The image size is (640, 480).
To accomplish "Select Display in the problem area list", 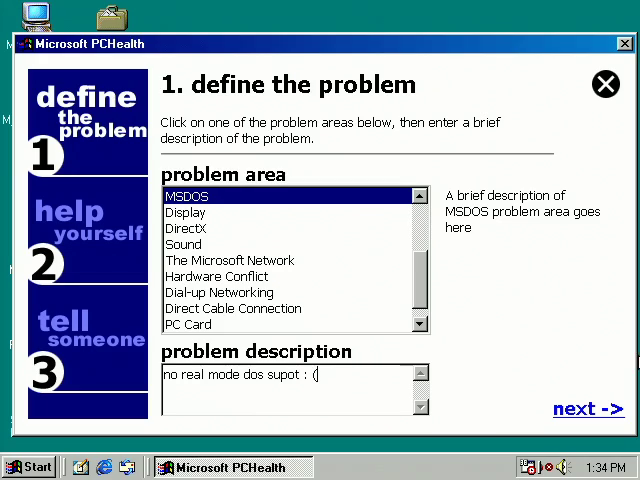I will (288, 213).
